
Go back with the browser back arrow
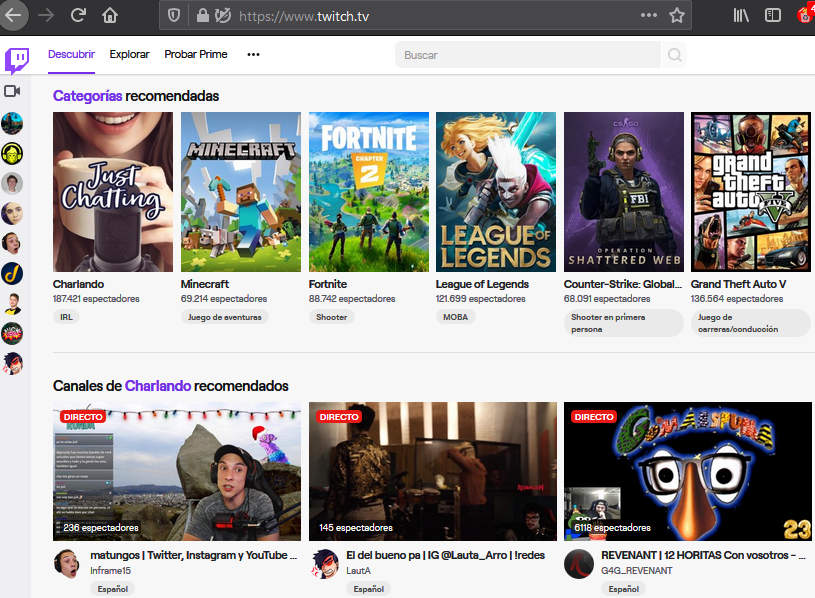(14, 15)
